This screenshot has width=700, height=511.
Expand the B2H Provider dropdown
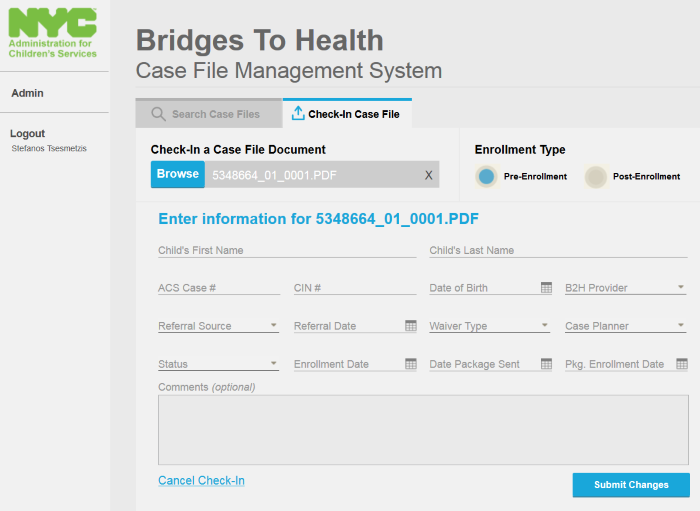[x=625, y=288]
